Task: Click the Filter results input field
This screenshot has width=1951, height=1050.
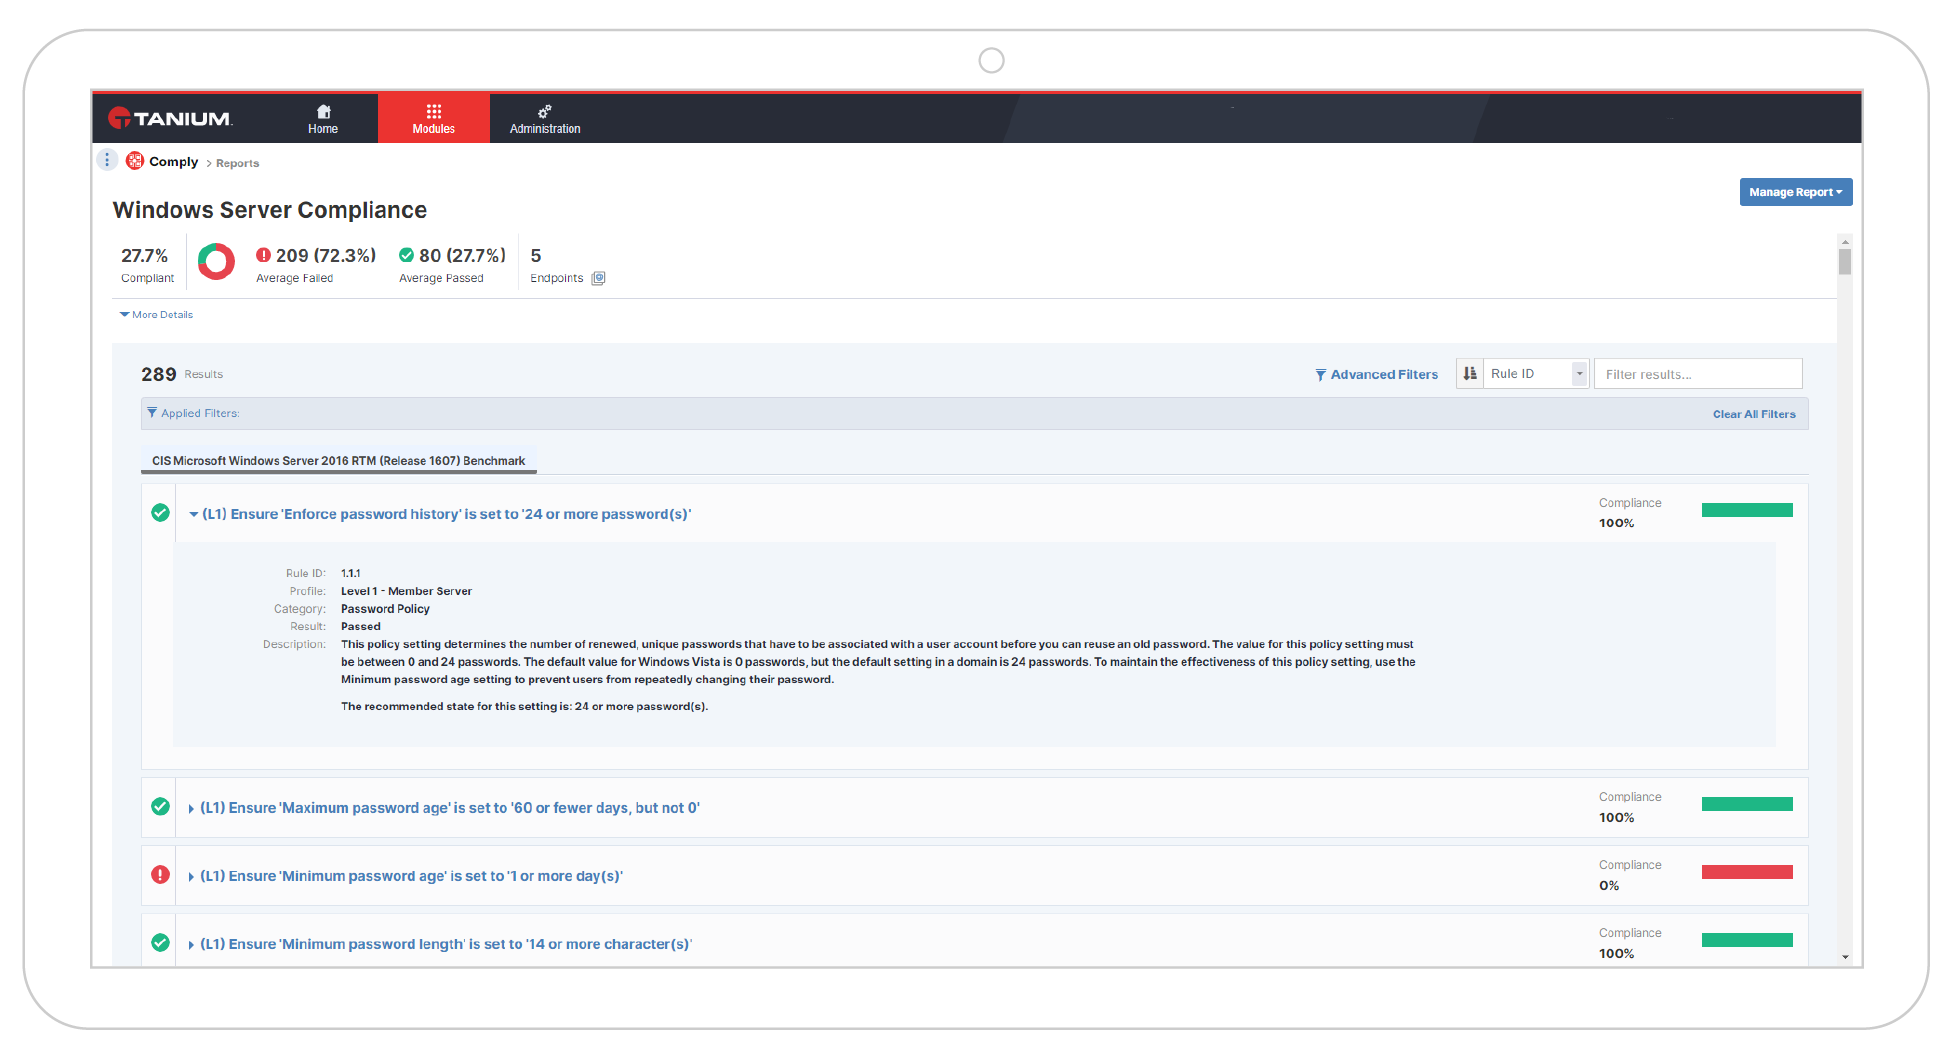Action: click(1698, 374)
